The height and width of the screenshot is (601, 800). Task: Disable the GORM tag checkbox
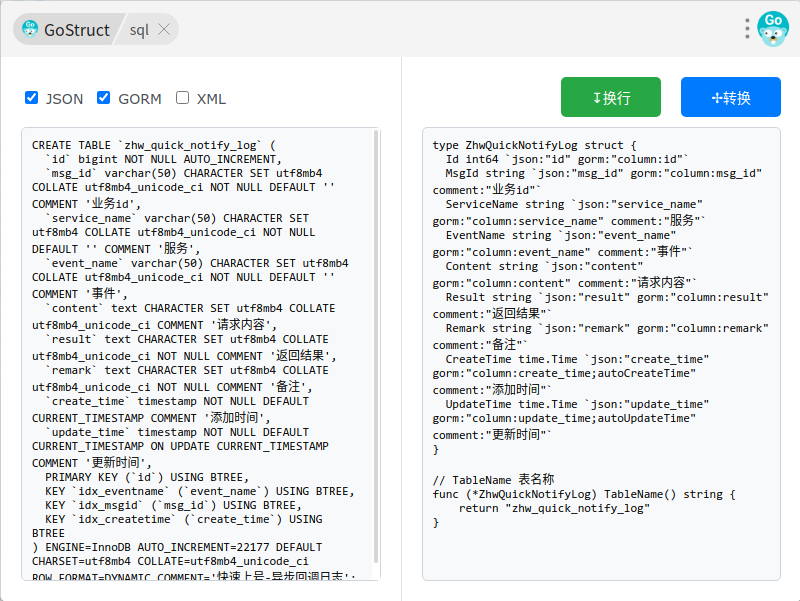[103, 98]
